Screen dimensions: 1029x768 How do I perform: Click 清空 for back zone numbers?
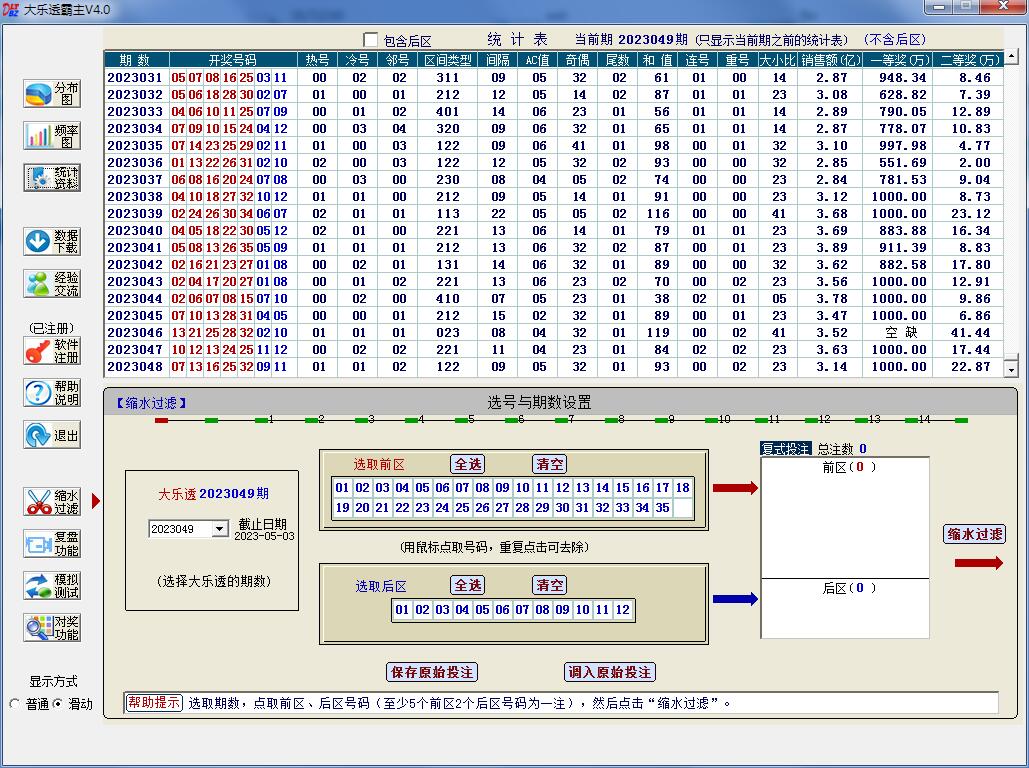click(x=550, y=585)
